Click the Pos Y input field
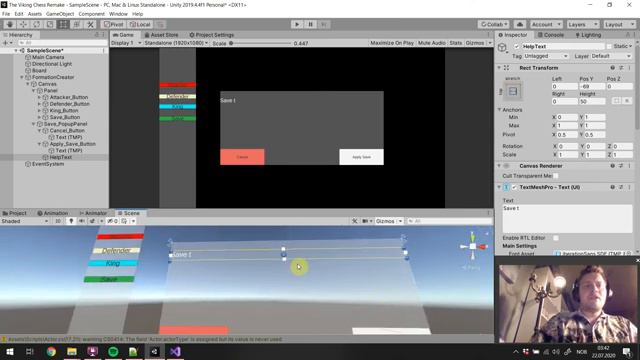 (591, 87)
